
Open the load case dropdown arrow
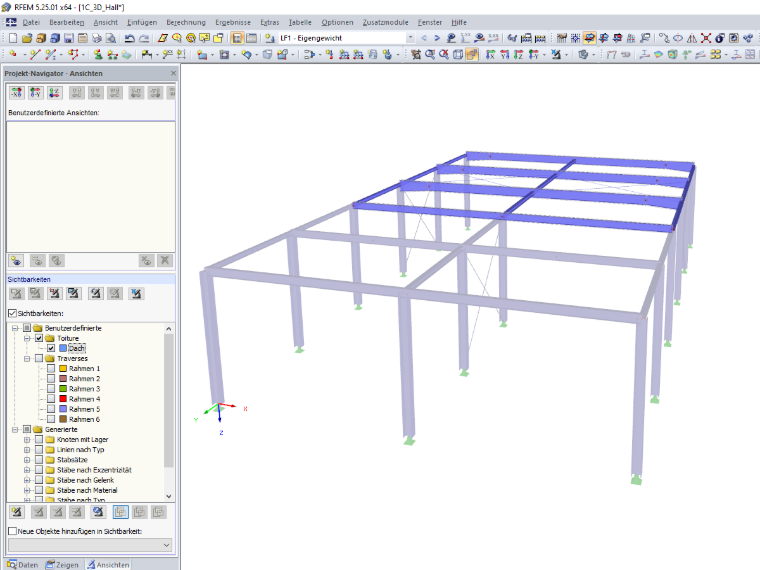tap(411, 38)
